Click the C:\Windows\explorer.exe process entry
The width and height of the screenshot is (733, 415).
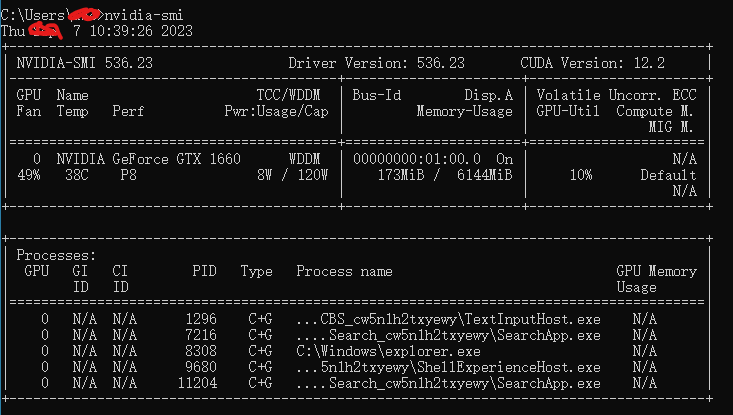pos(389,351)
